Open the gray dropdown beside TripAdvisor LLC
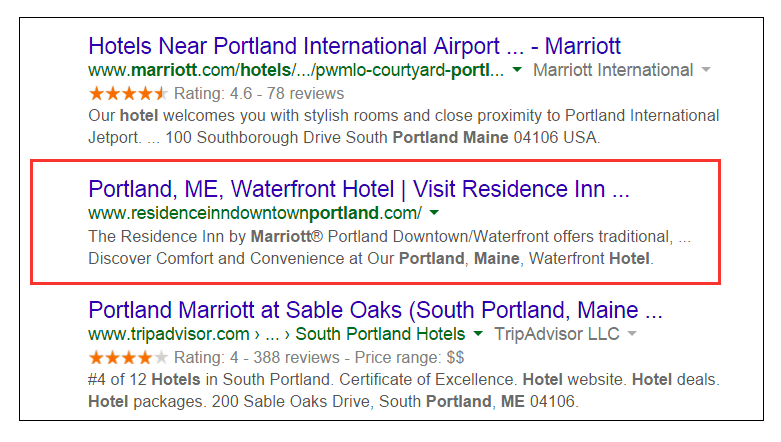Image resolution: width=781 pixels, height=442 pixels. (632, 333)
